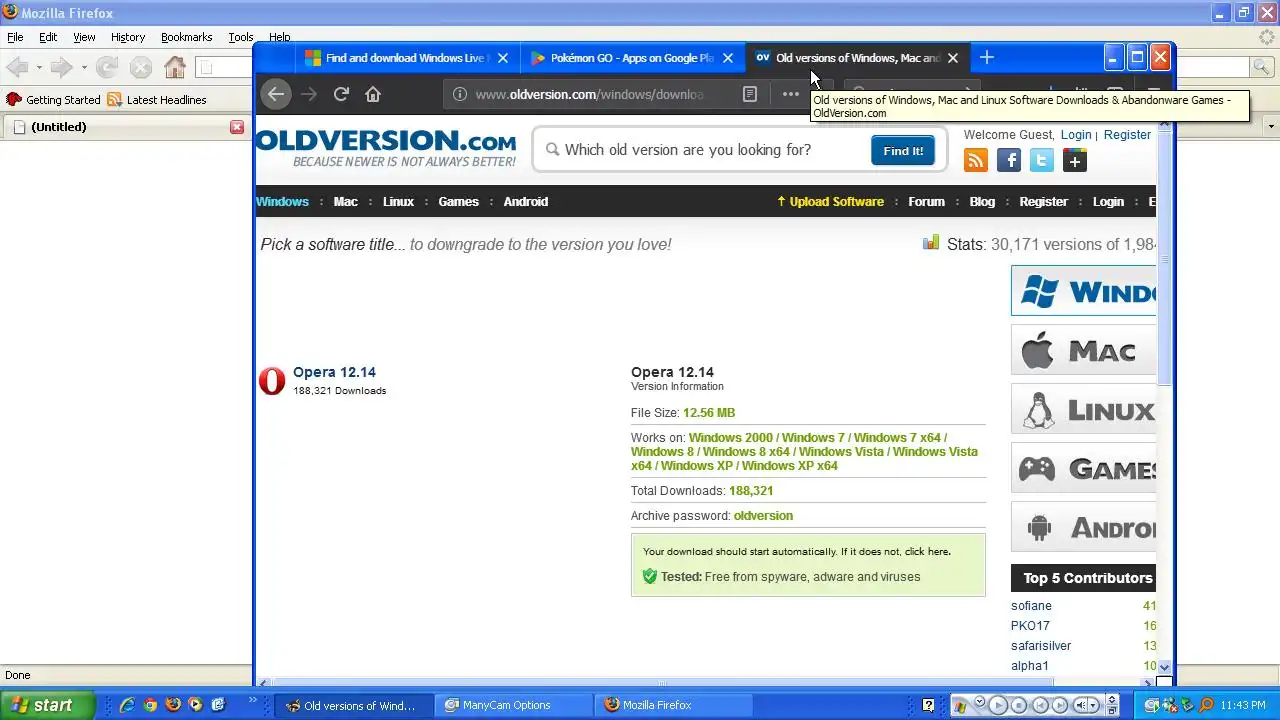Image resolution: width=1280 pixels, height=720 pixels.
Task: Click the Opera 12.14 red logo
Action: (x=272, y=381)
